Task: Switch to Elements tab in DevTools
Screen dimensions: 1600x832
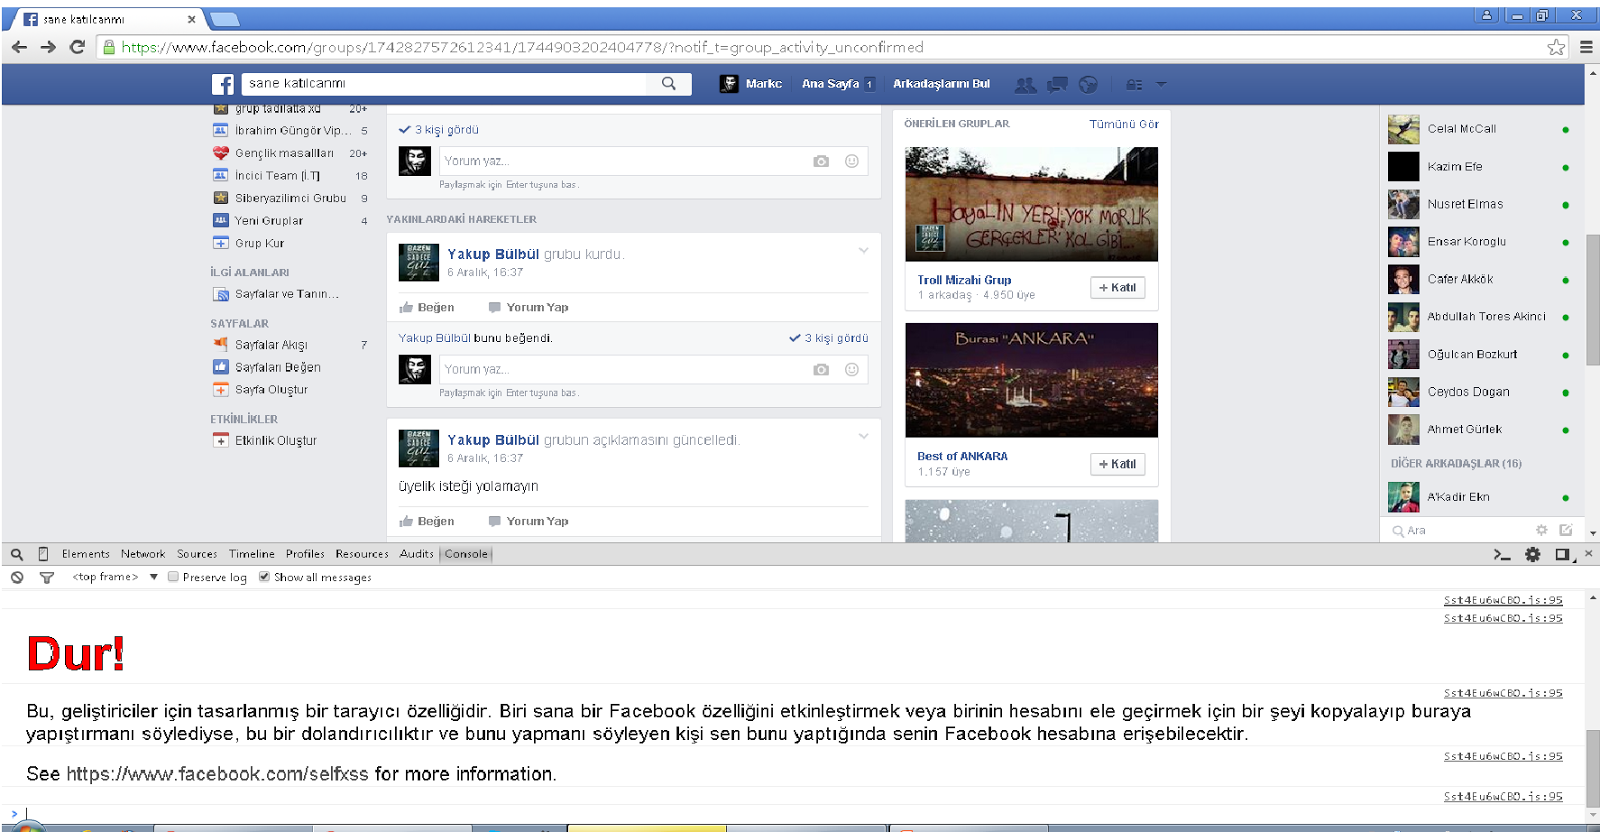Action: [x=86, y=554]
